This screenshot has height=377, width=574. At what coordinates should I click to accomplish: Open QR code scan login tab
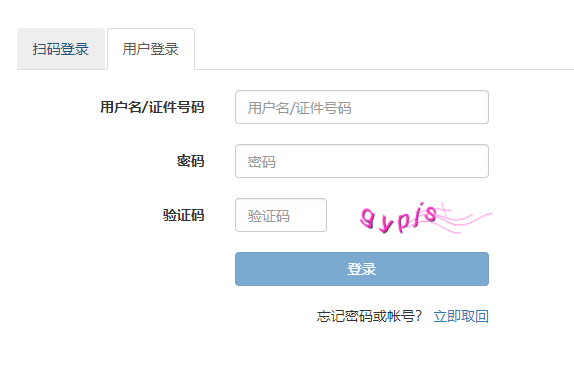tap(61, 49)
